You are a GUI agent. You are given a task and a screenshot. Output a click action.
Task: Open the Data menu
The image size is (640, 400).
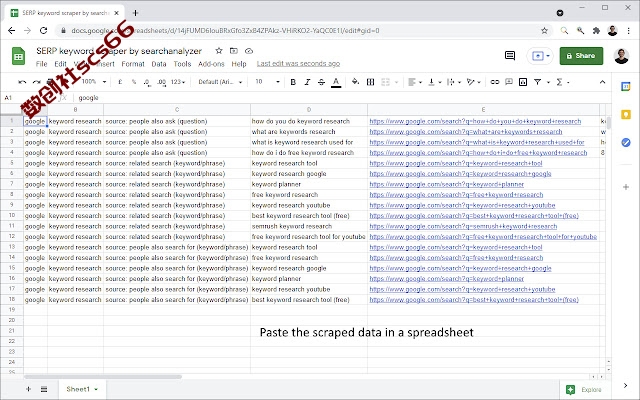click(159, 64)
